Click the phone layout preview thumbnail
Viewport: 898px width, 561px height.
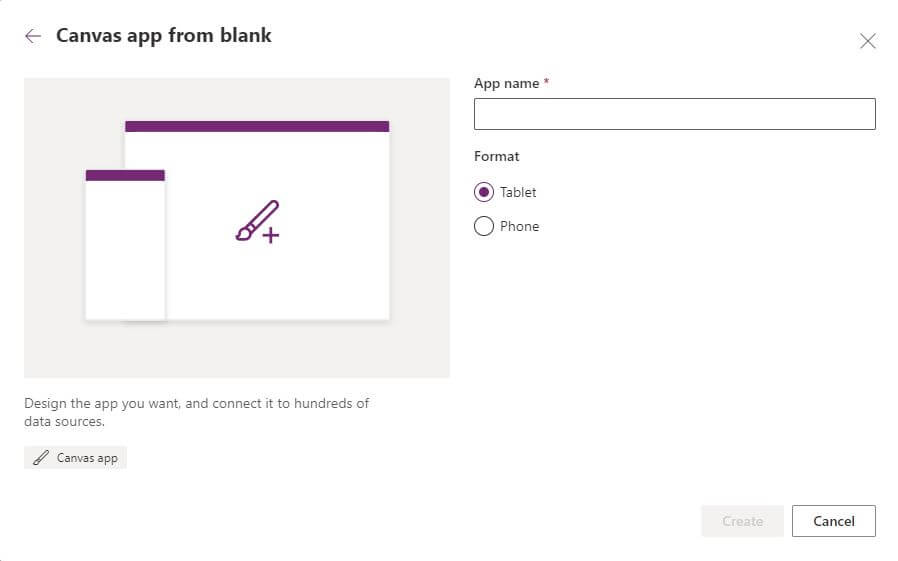tap(125, 244)
